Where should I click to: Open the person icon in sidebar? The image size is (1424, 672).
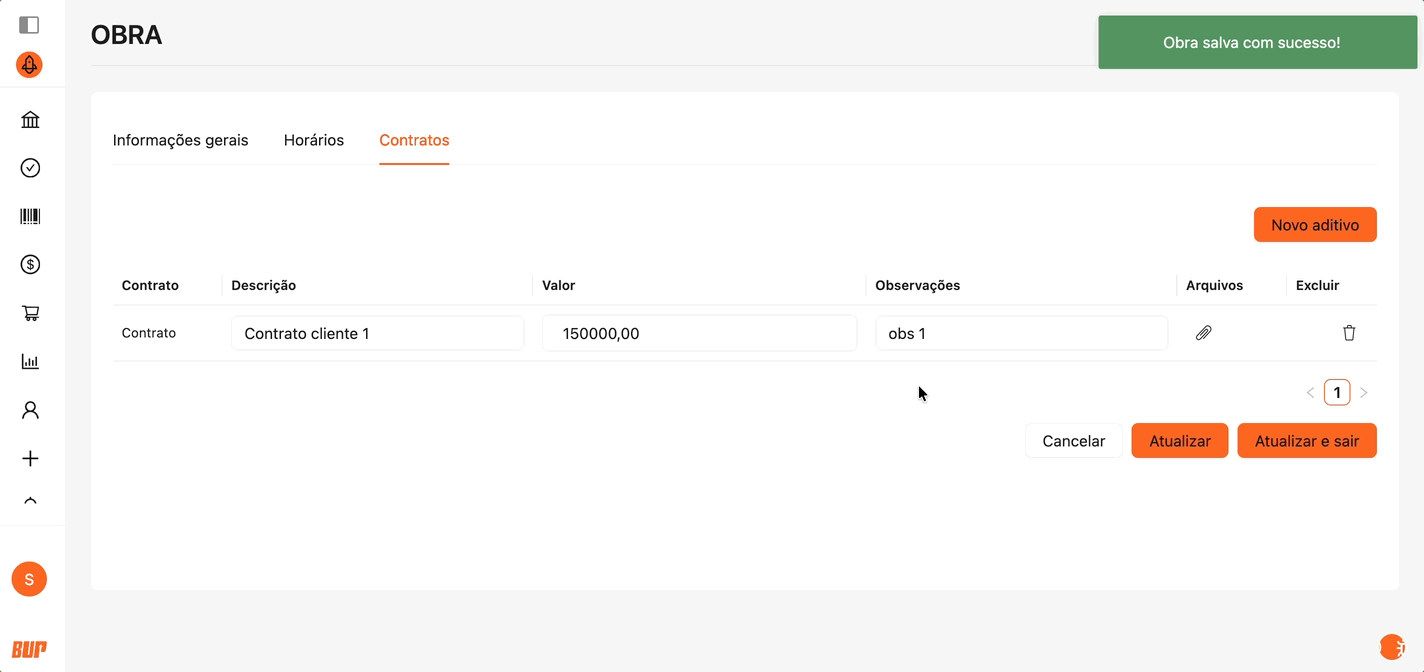[30, 410]
